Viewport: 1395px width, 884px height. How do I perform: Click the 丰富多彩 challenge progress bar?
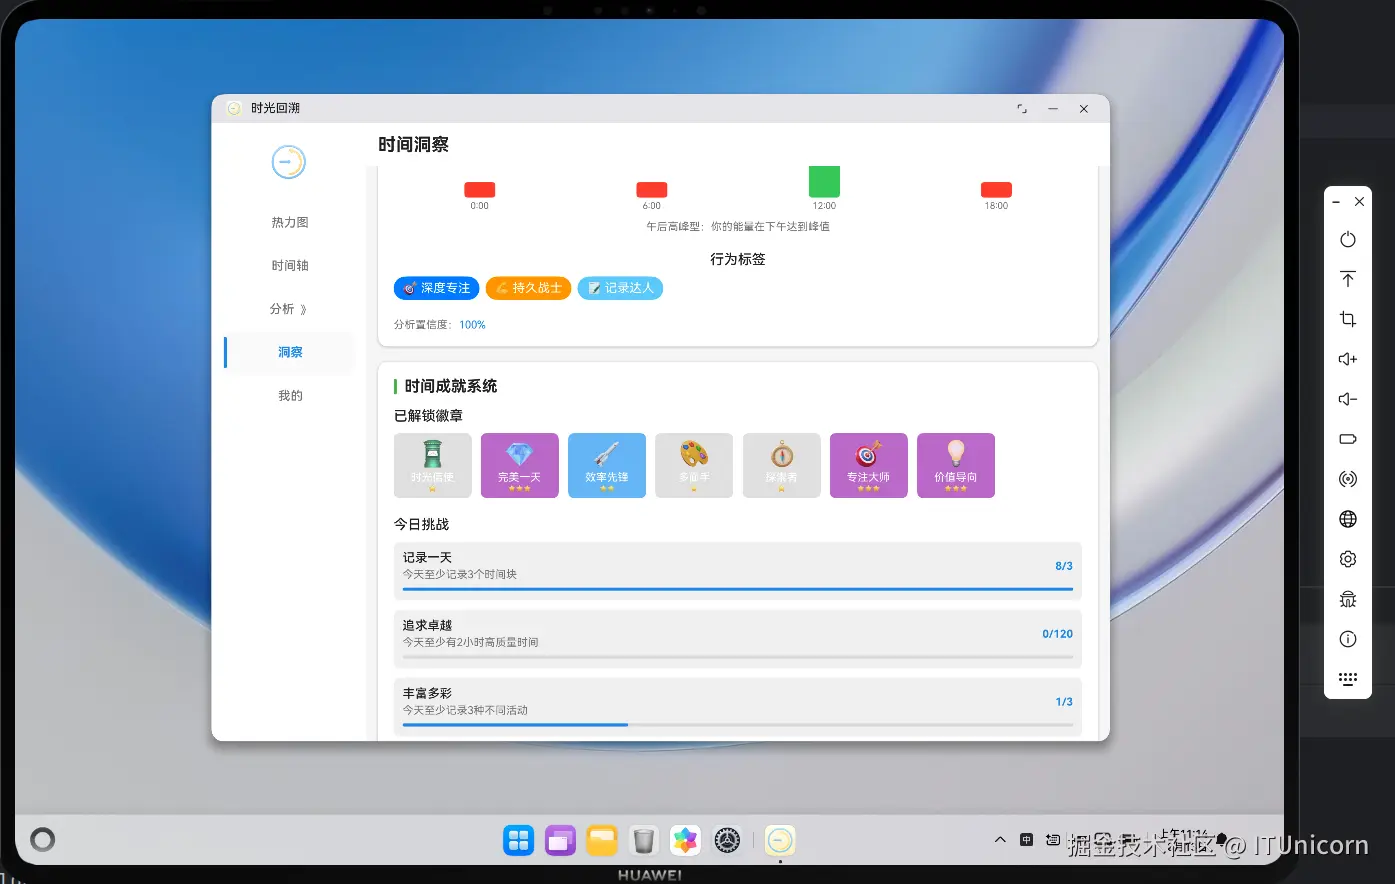click(738, 725)
